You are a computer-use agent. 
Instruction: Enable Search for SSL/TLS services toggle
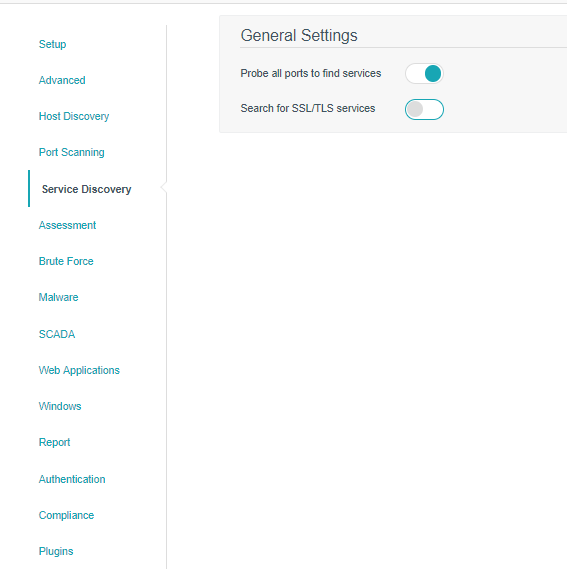point(424,109)
